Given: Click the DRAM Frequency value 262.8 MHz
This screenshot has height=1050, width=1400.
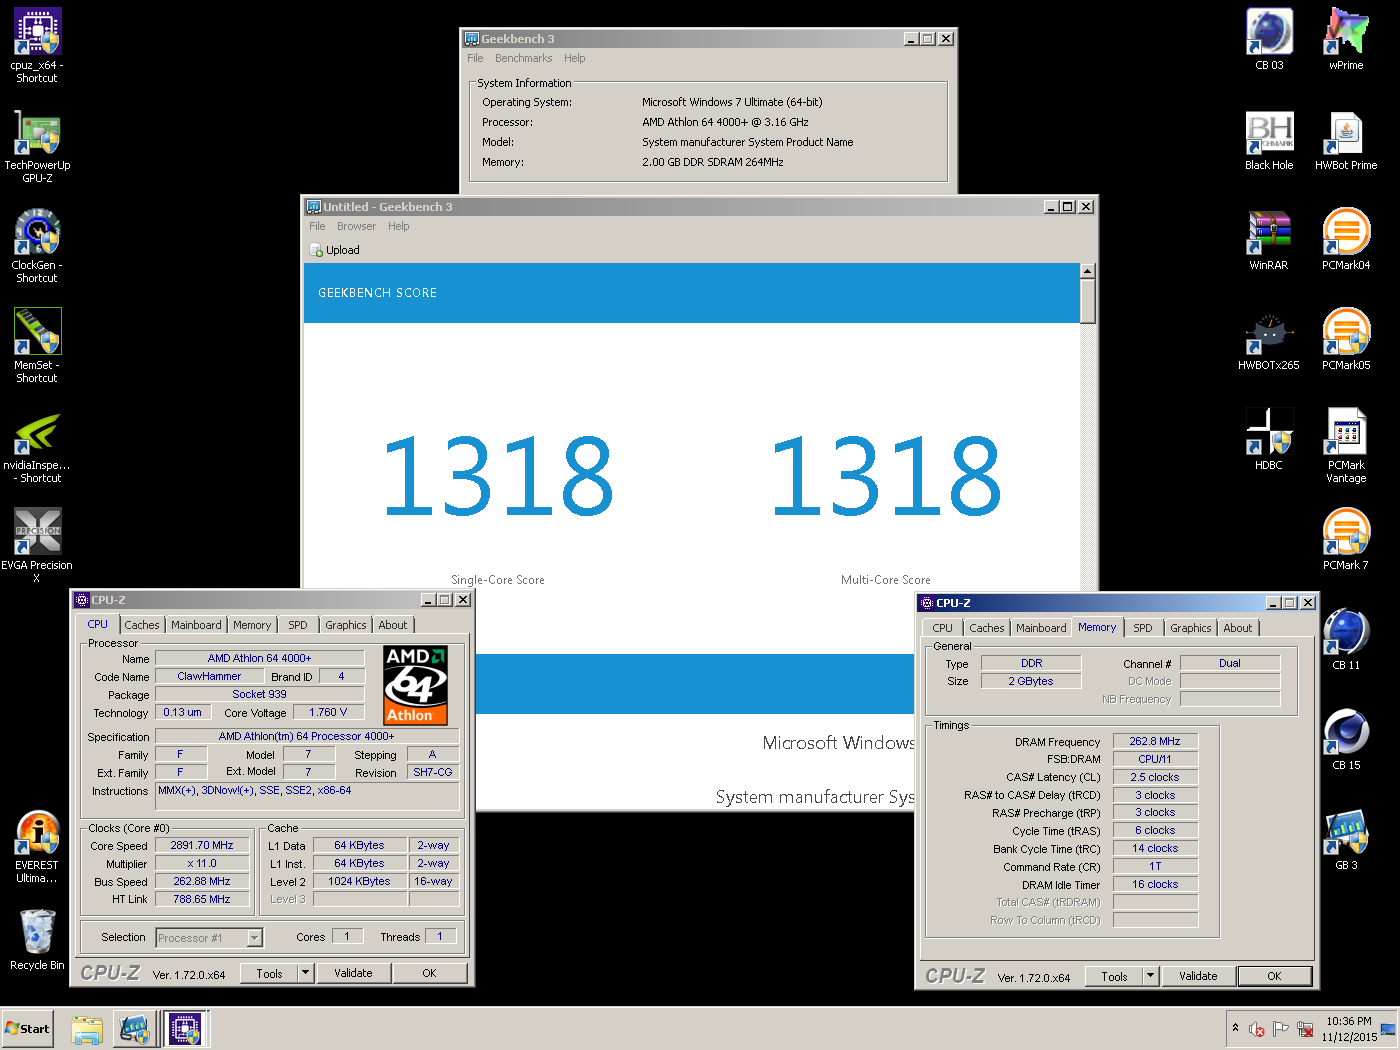Looking at the screenshot, I should pos(1155,741).
